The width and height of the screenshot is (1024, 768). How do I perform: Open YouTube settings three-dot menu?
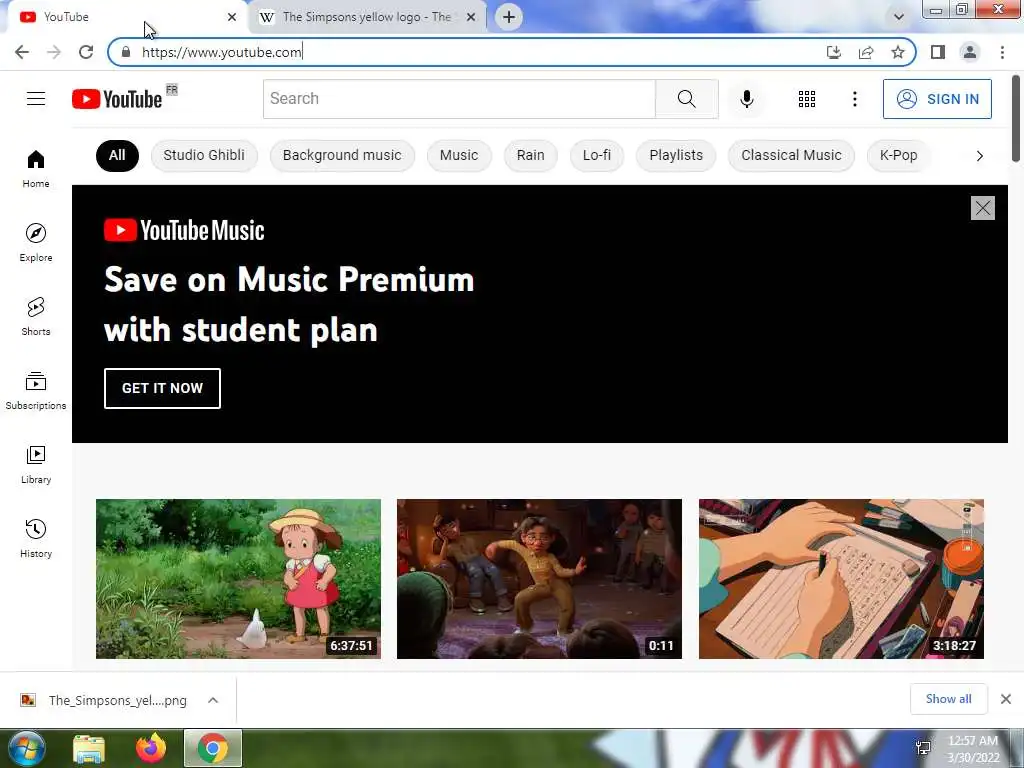pos(854,99)
